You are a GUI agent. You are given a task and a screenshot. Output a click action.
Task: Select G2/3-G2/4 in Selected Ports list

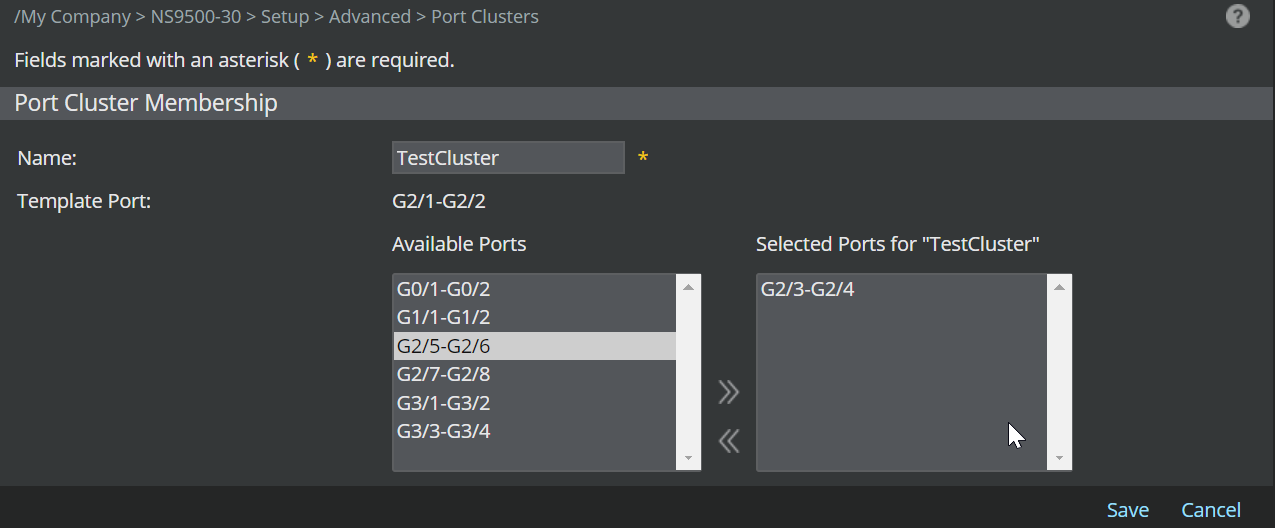coord(902,290)
